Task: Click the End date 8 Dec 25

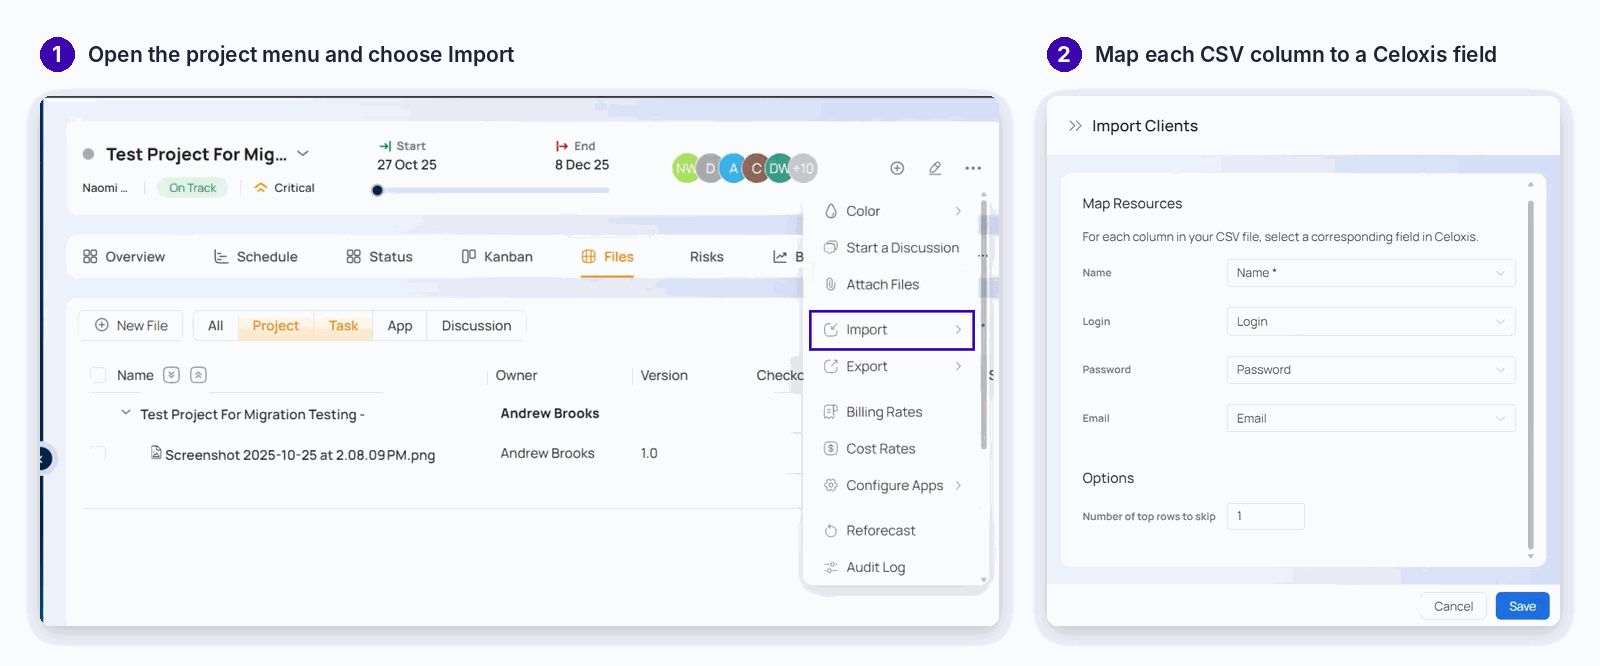Action: [582, 165]
